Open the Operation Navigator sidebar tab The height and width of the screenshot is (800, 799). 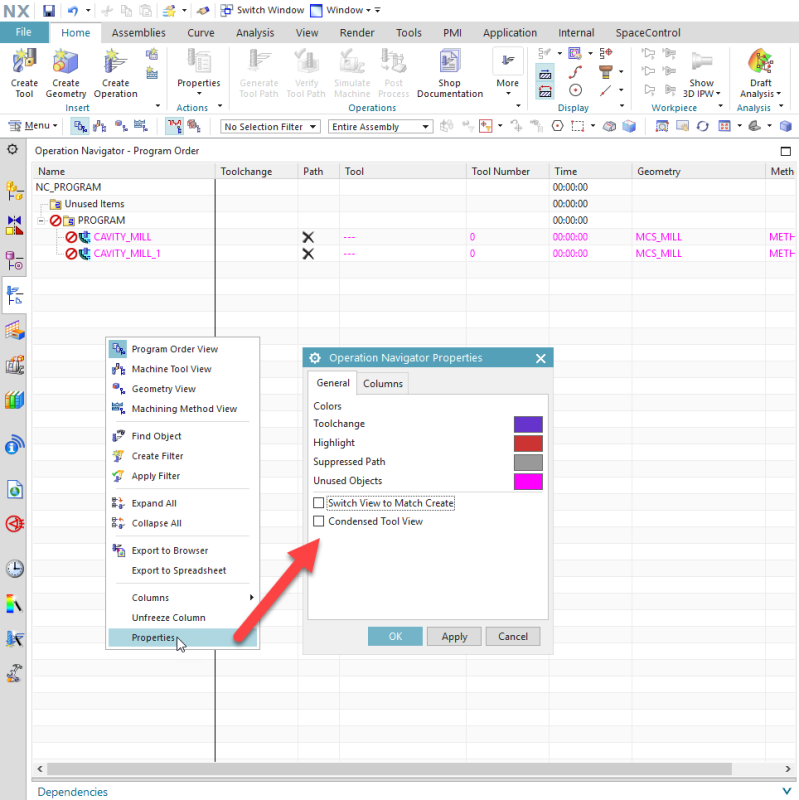(x=14, y=295)
